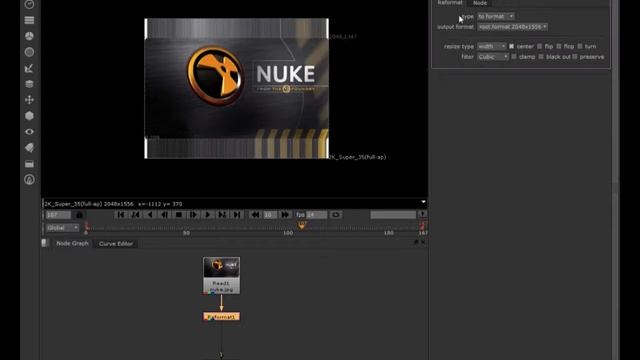640x360 pixels.
Task: Step forward one frame
Action: (193, 215)
